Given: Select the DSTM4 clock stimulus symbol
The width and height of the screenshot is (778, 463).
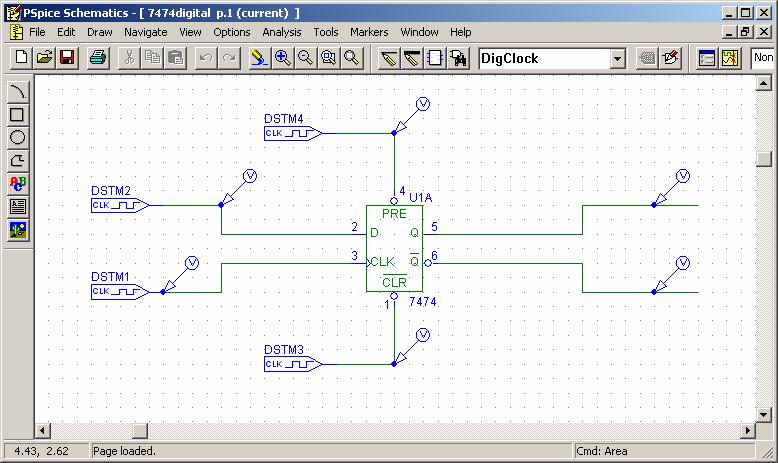Looking at the screenshot, I should (x=293, y=133).
